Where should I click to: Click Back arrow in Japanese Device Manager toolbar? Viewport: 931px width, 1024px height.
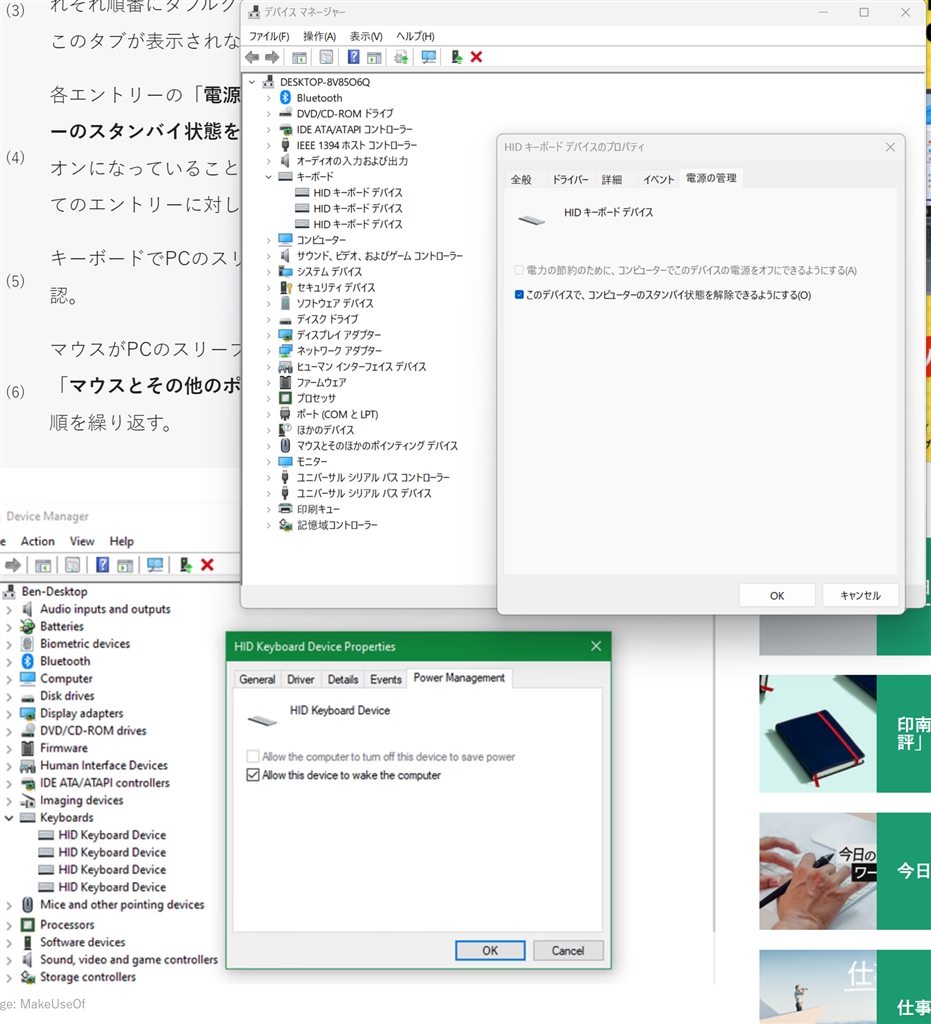252,57
